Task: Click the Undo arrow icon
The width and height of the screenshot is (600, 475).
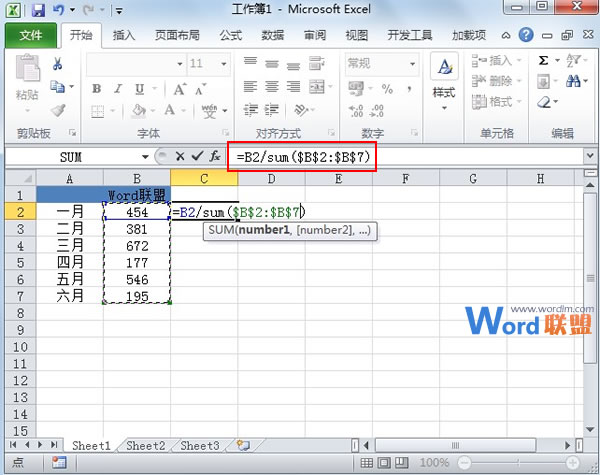Action: pos(59,10)
